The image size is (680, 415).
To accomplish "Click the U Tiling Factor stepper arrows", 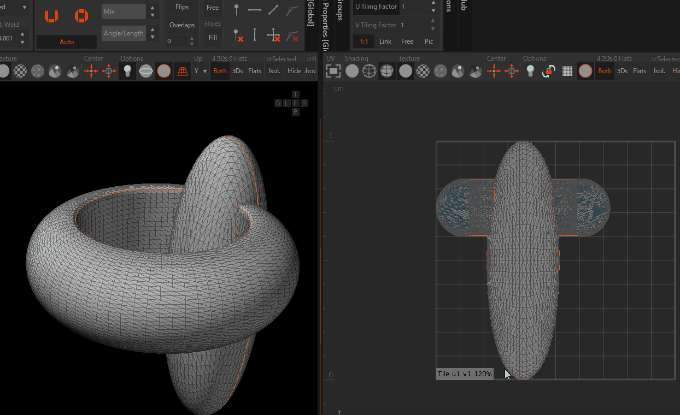I will 433,7.
